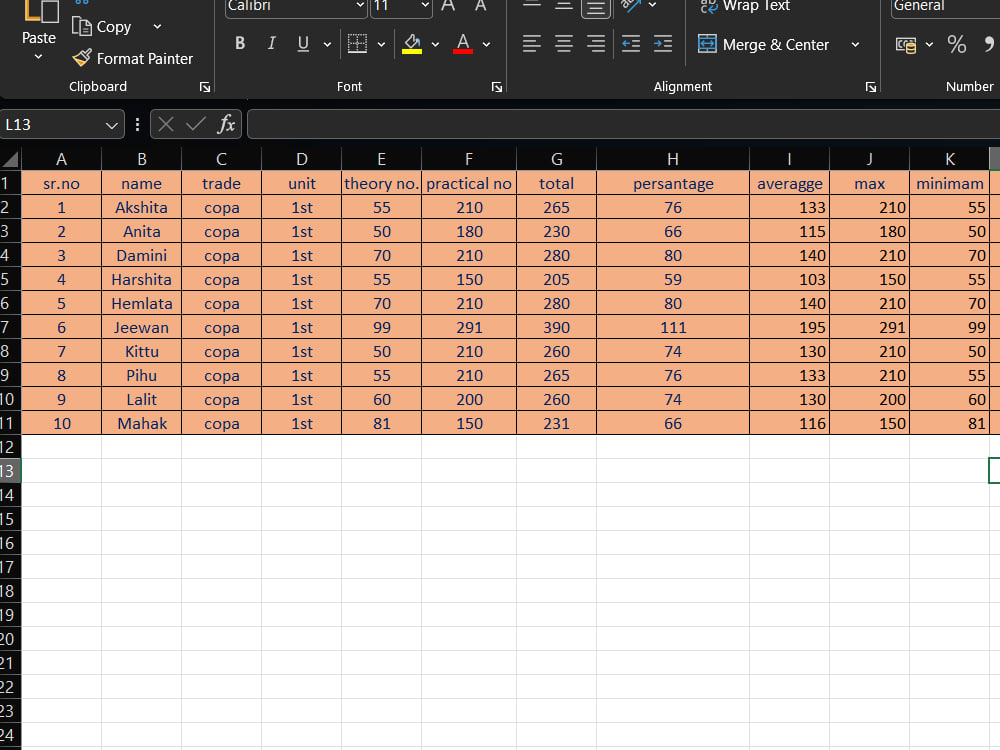Image resolution: width=1000 pixels, height=750 pixels.
Task: Apply Percent Style format
Action: tap(957, 44)
